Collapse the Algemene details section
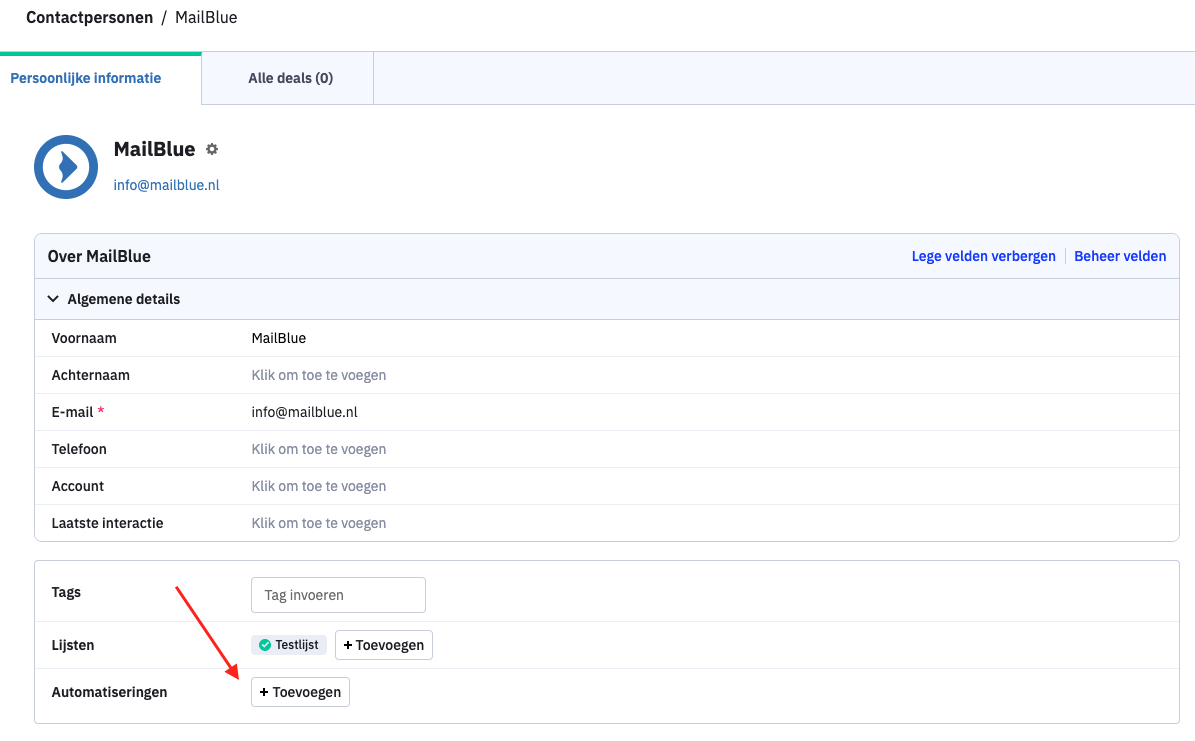 [53, 299]
